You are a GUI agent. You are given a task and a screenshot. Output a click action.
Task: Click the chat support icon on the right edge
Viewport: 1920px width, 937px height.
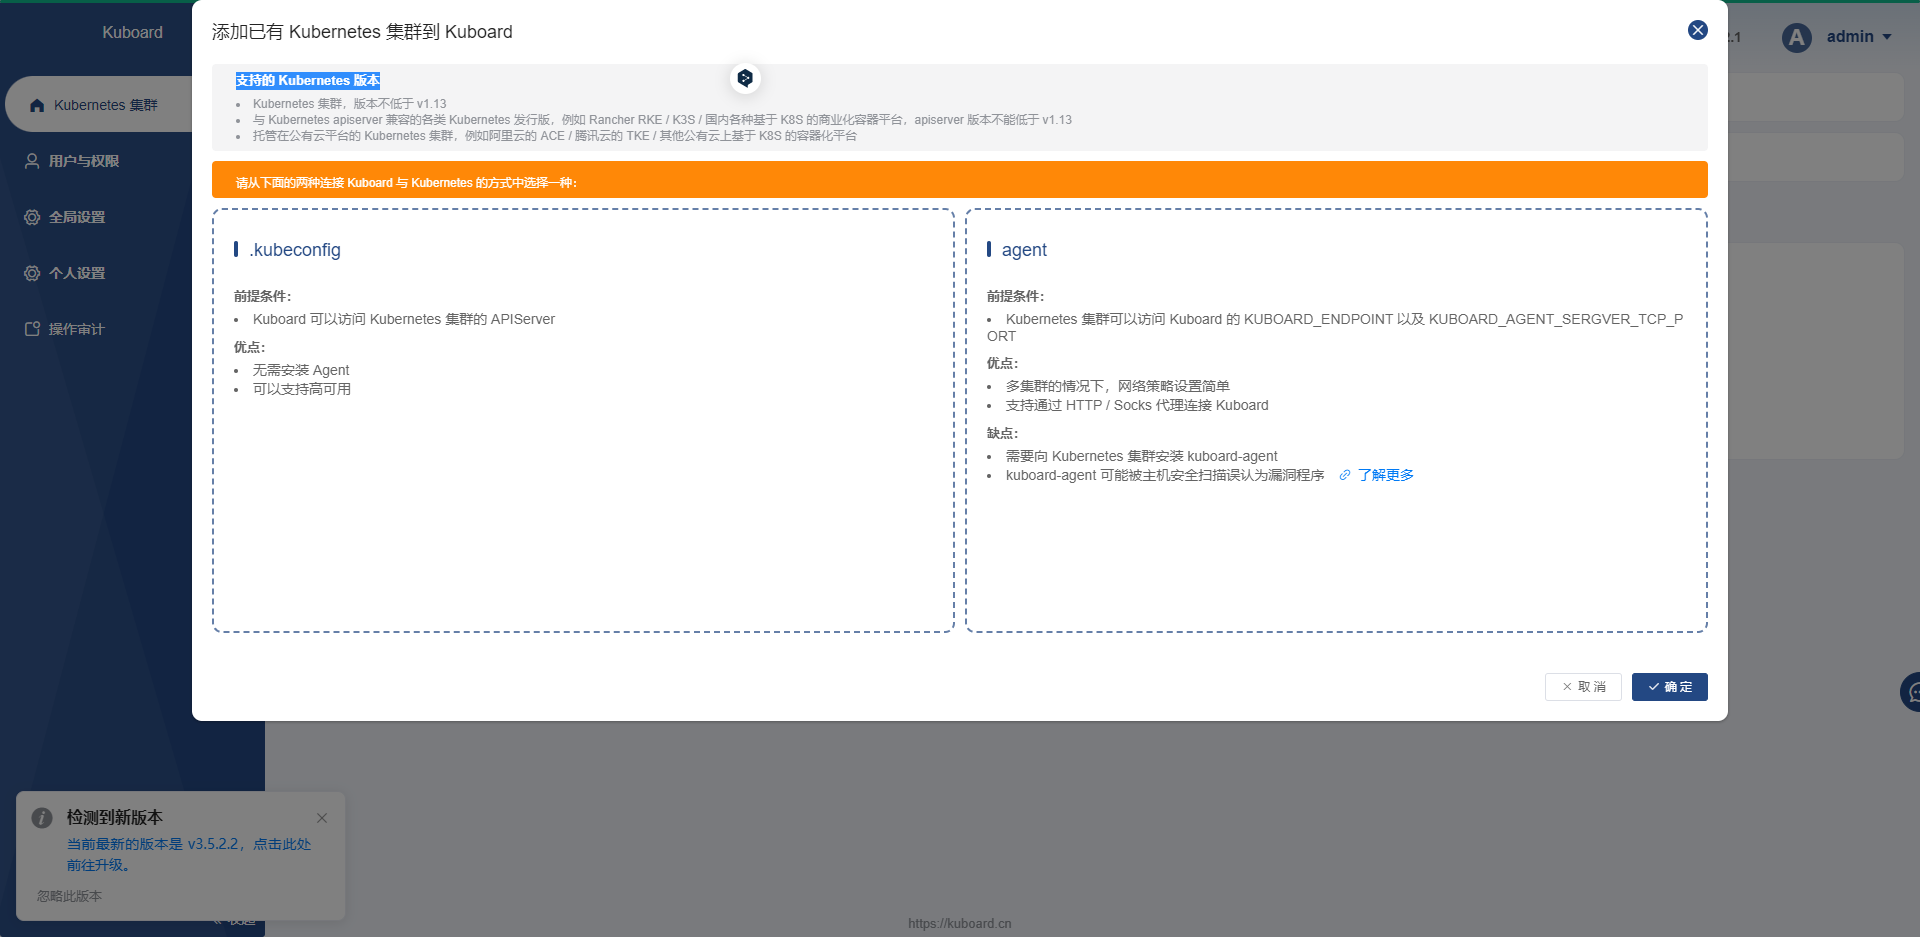point(1911,692)
